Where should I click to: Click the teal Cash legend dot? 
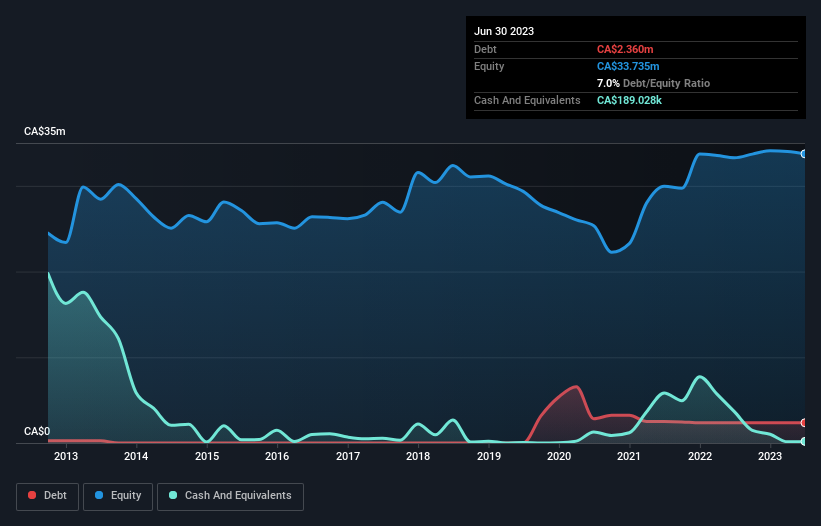[x=173, y=495]
